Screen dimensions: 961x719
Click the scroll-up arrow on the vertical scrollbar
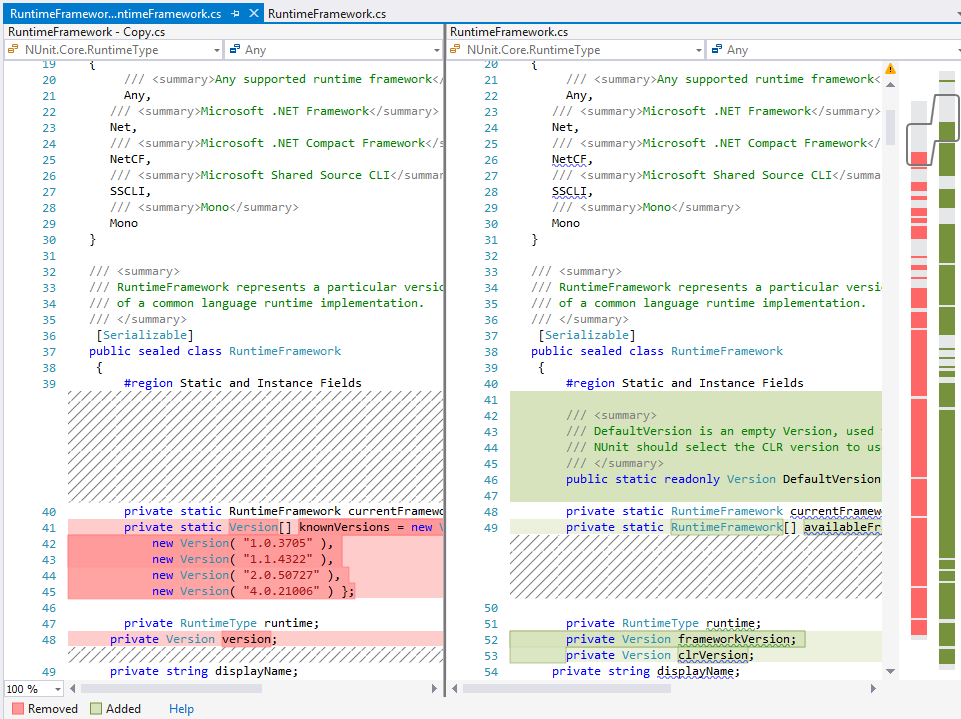point(890,85)
